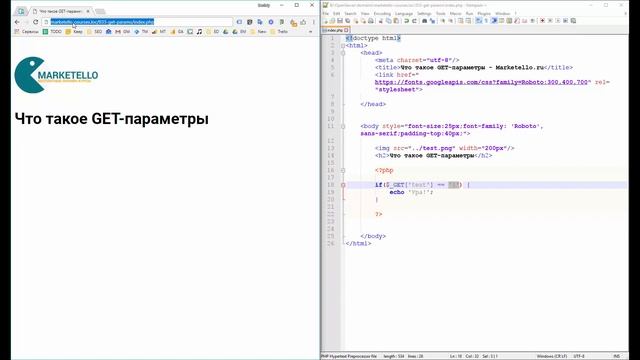The image size is (640, 360).
Task: Toggle Word wrap in Notepad++ toolbar
Action: pyautogui.click(x=478, y=21)
